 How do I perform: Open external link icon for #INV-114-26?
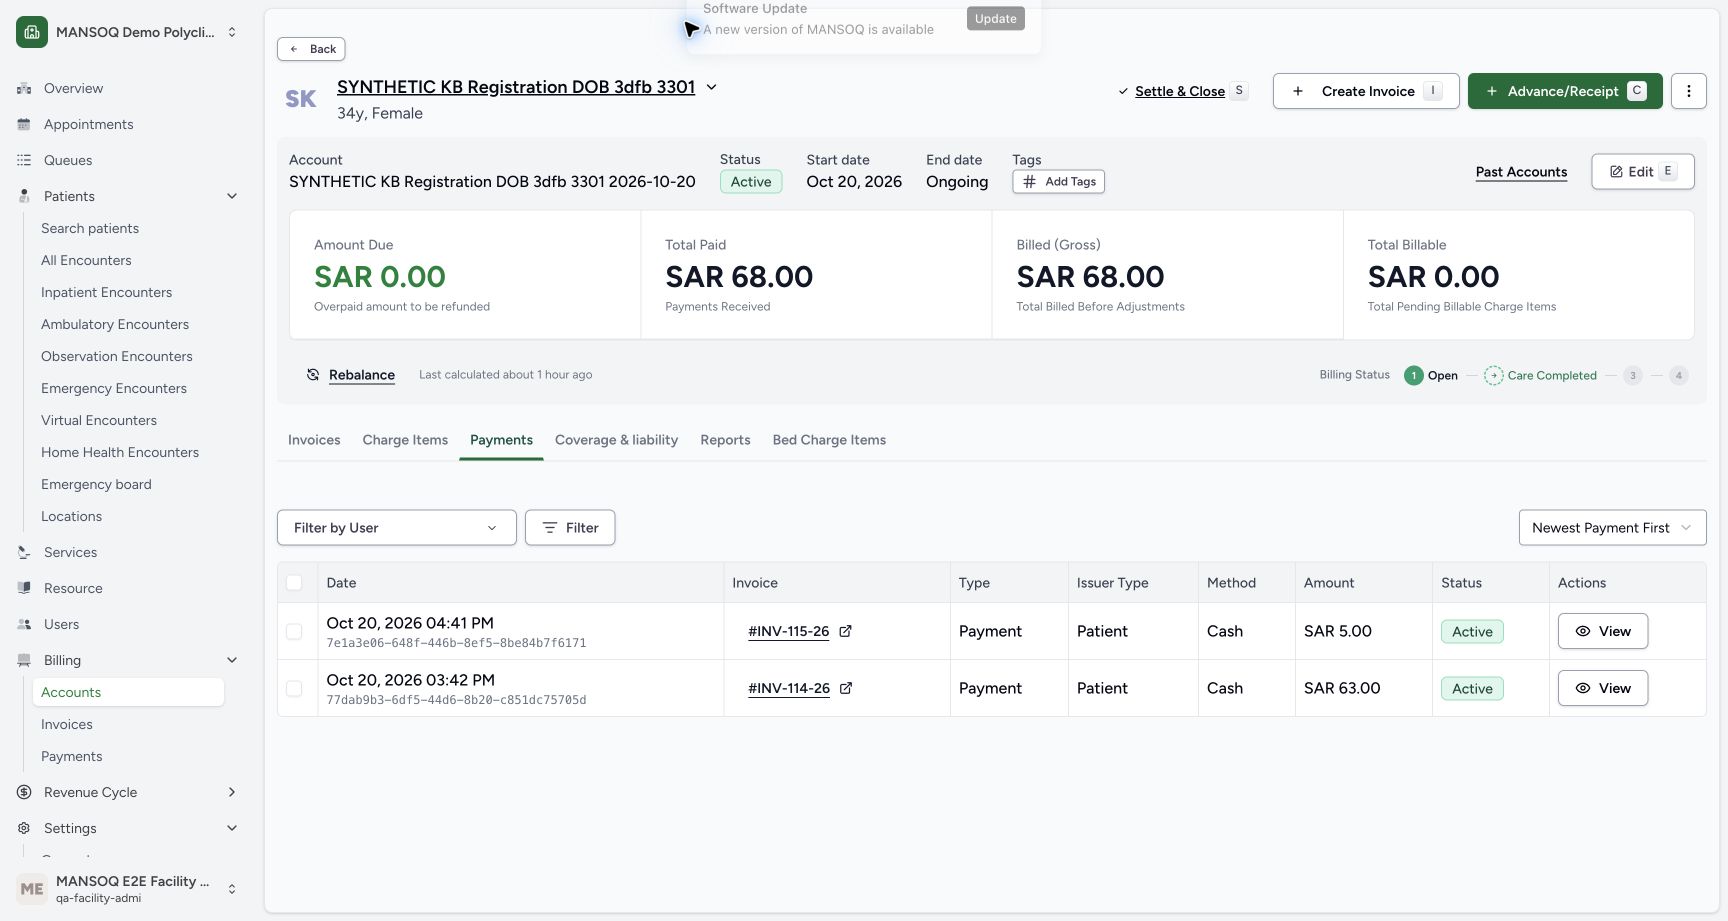click(x=845, y=688)
